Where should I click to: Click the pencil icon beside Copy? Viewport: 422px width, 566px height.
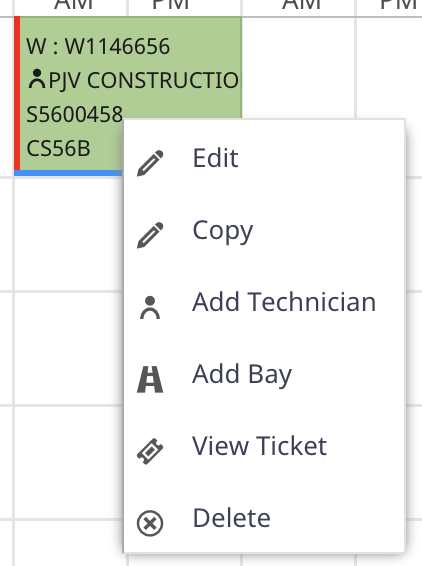point(150,235)
